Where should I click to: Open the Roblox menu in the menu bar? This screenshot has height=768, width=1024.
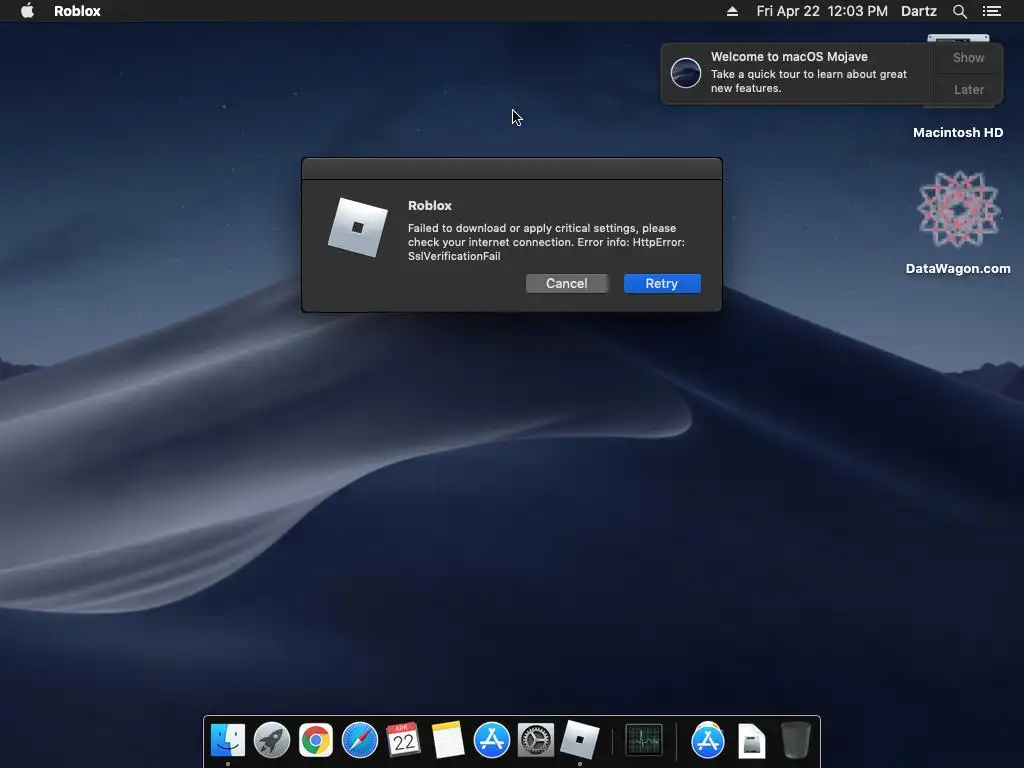click(77, 11)
